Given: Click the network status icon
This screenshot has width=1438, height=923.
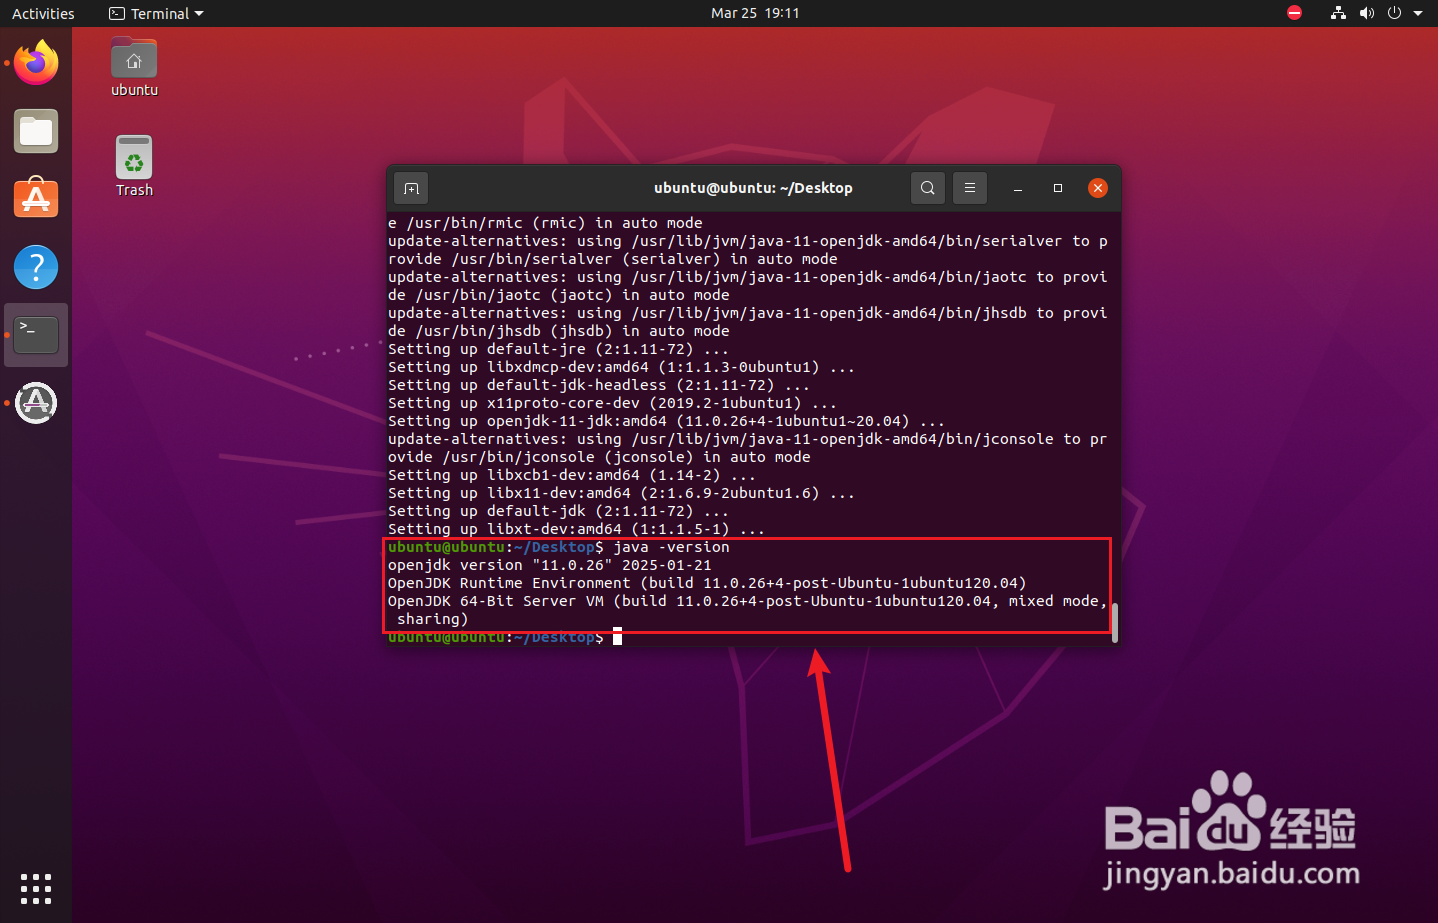Looking at the screenshot, I should (1338, 13).
